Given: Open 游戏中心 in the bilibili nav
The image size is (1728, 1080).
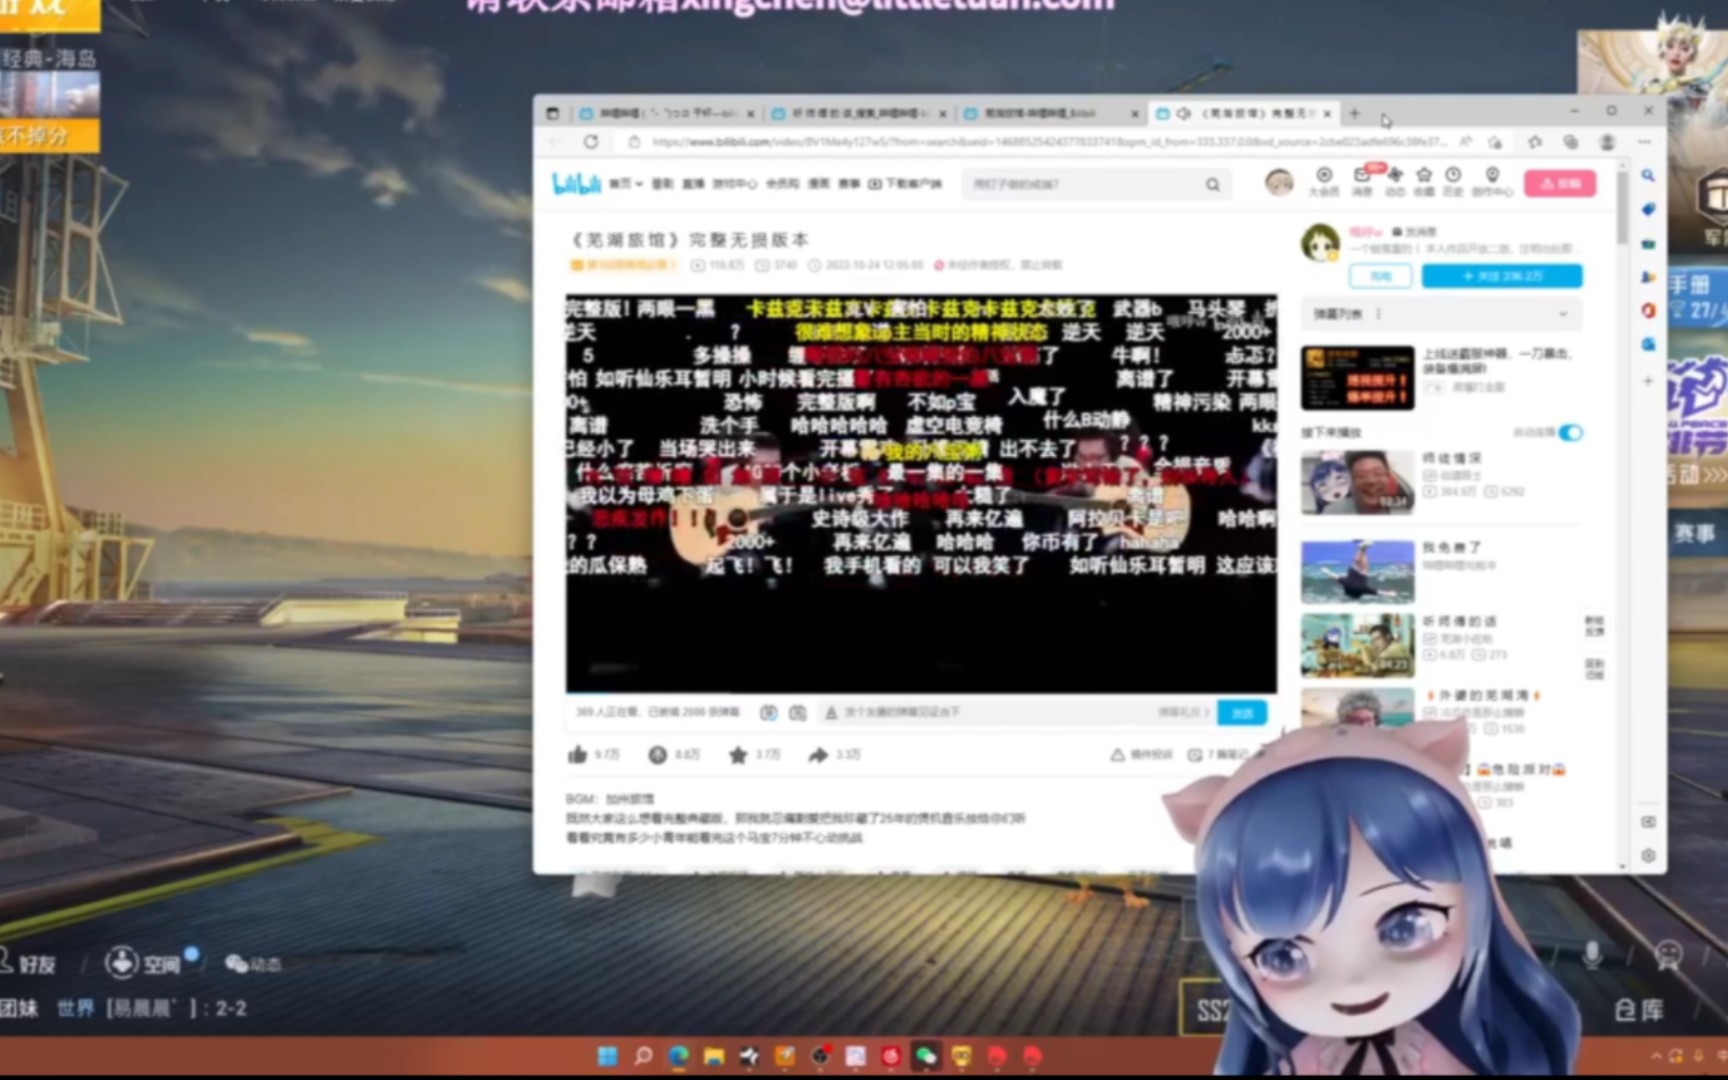Looking at the screenshot, I should tap(734, 184).
